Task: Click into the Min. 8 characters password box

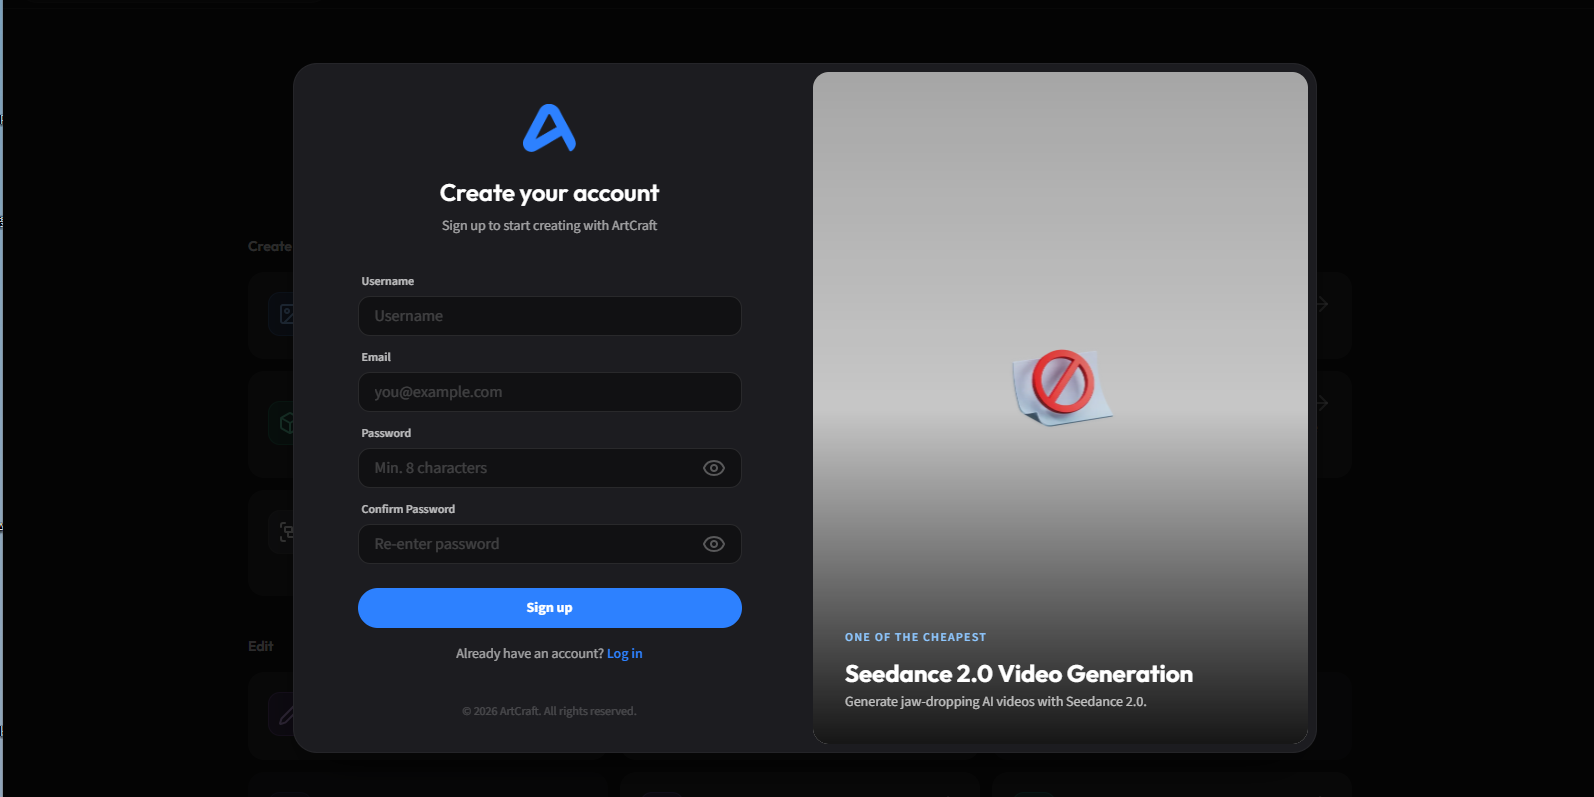Action: pyautogui.click(x=550, y=468)
